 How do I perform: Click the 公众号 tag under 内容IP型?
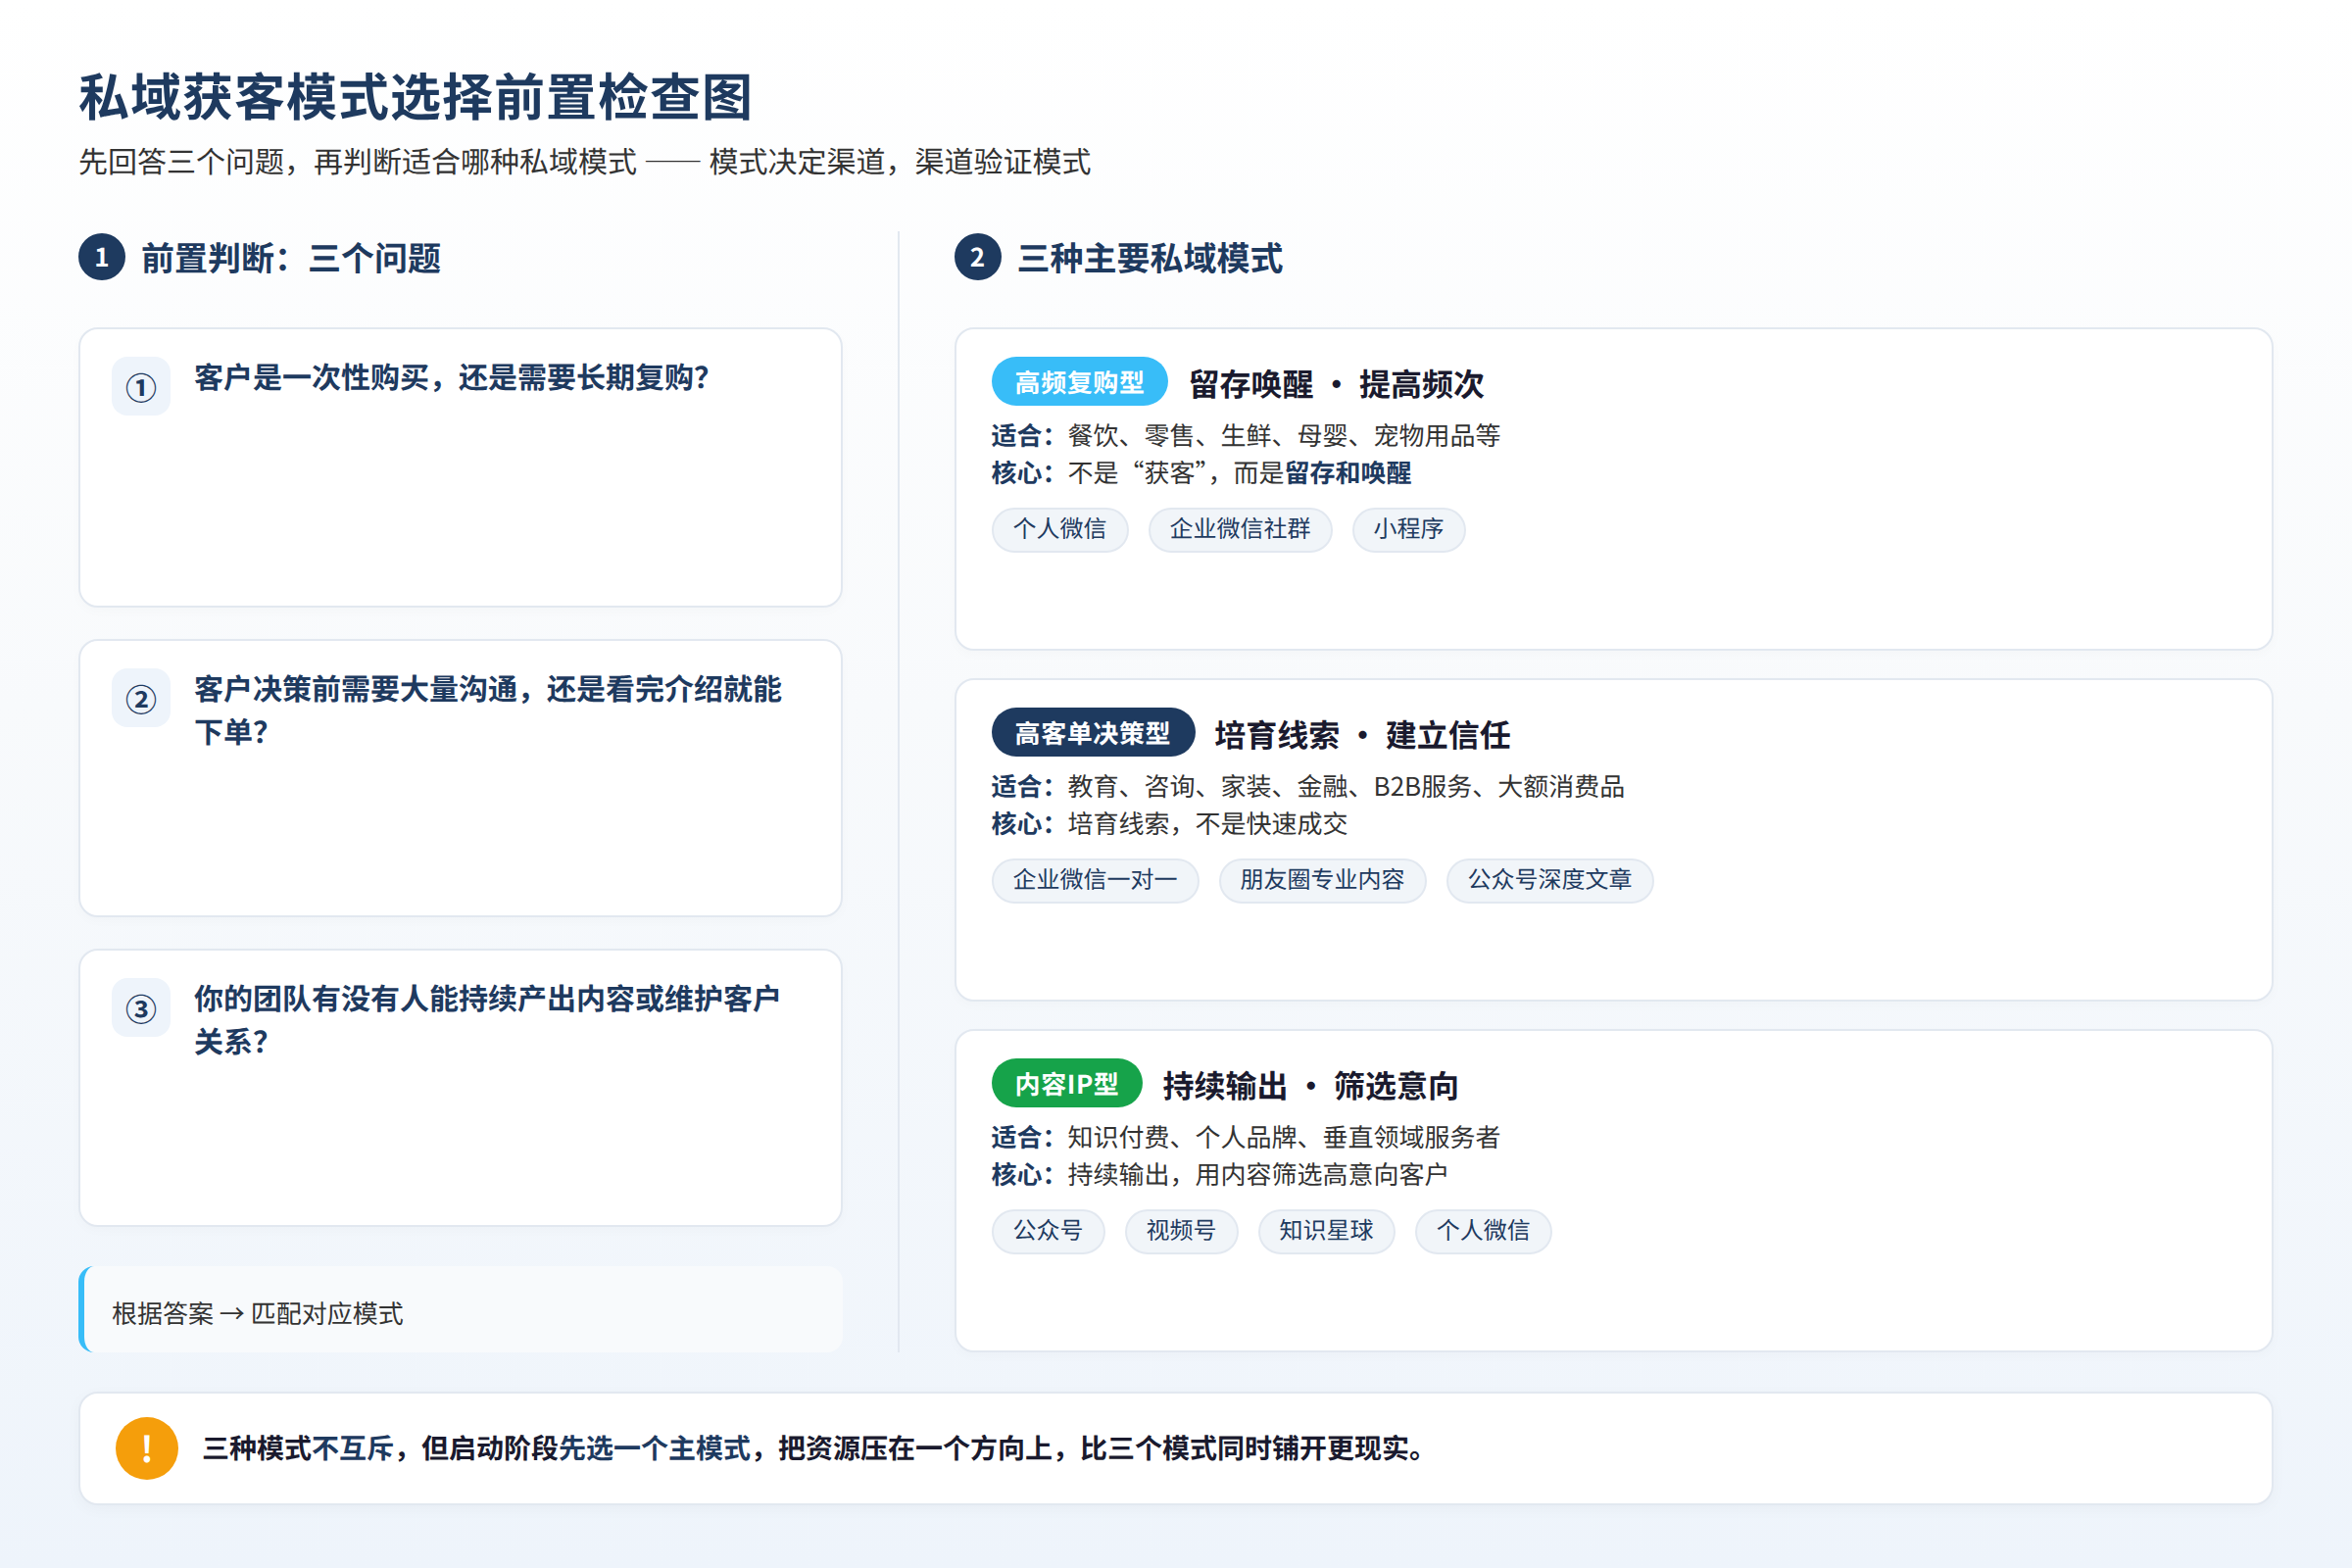1048,1231
